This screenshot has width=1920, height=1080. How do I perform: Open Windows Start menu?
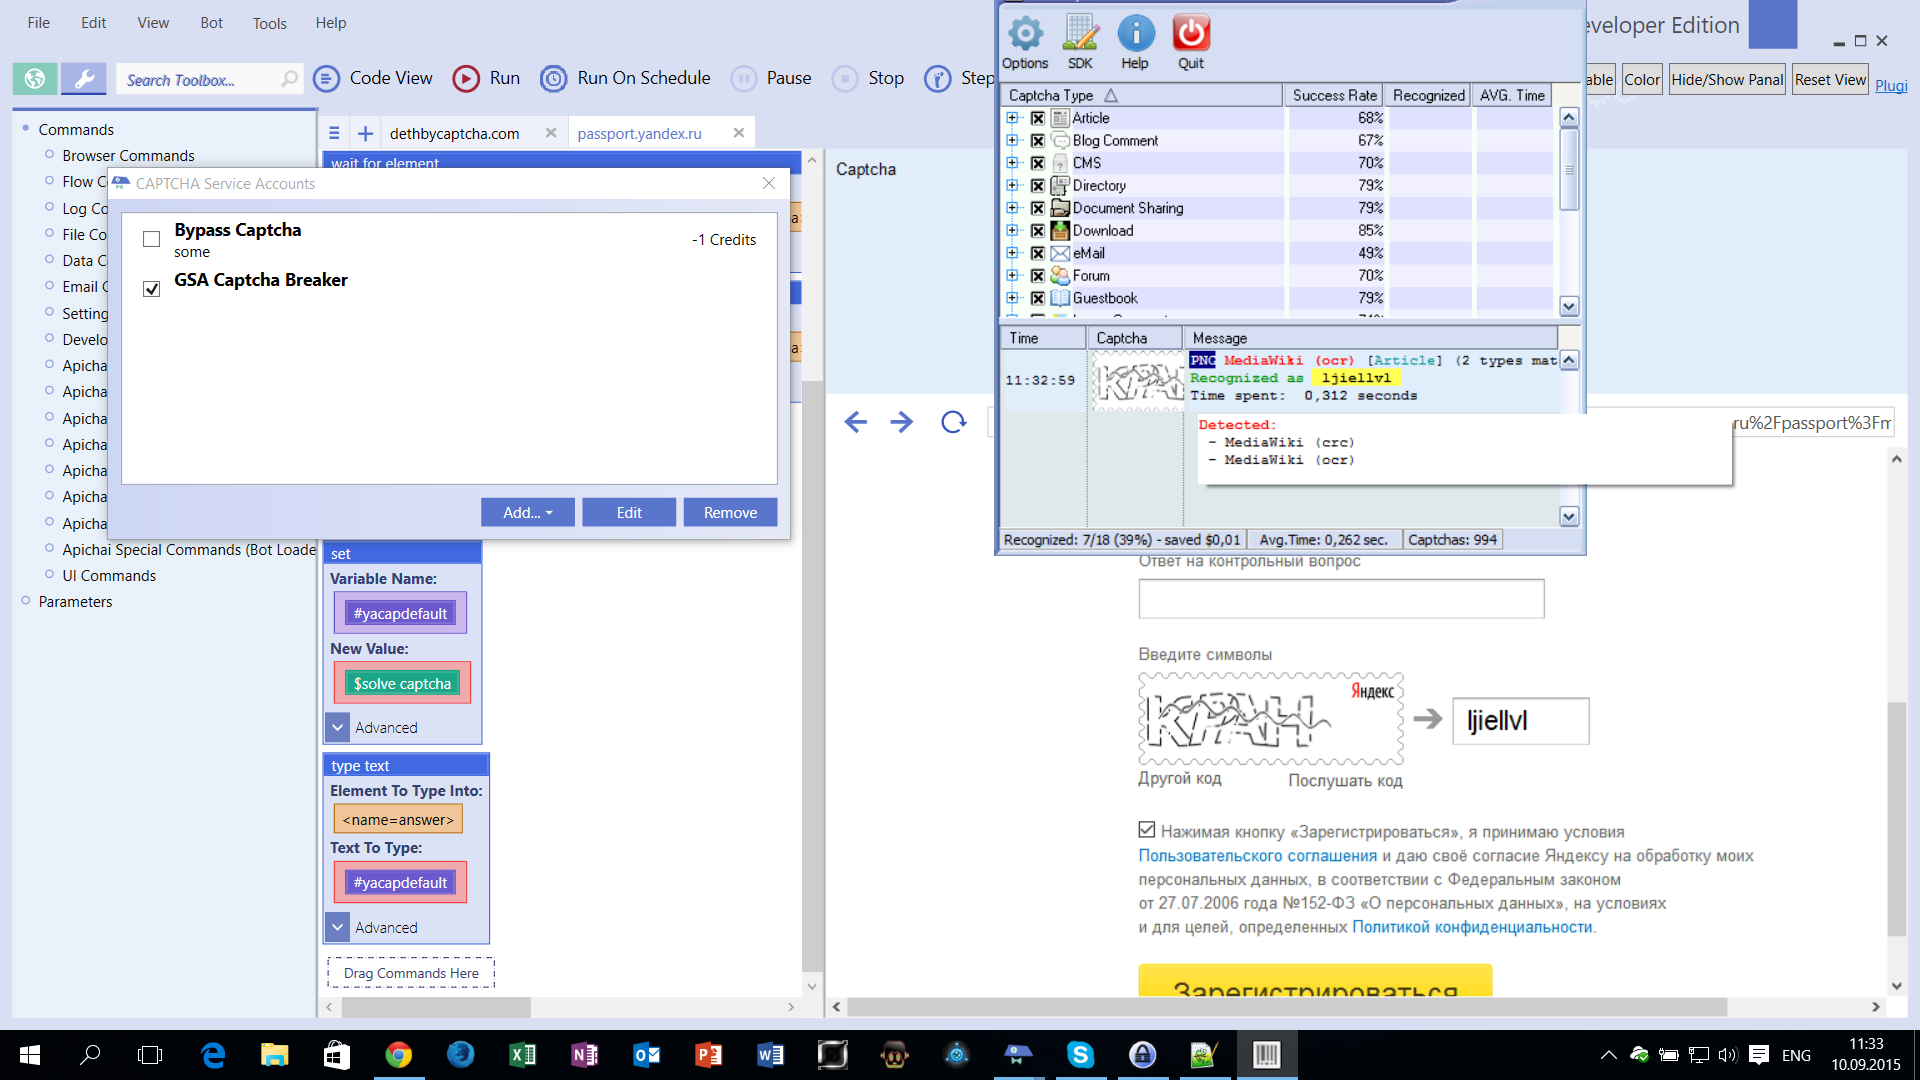tap(29, 1055)
